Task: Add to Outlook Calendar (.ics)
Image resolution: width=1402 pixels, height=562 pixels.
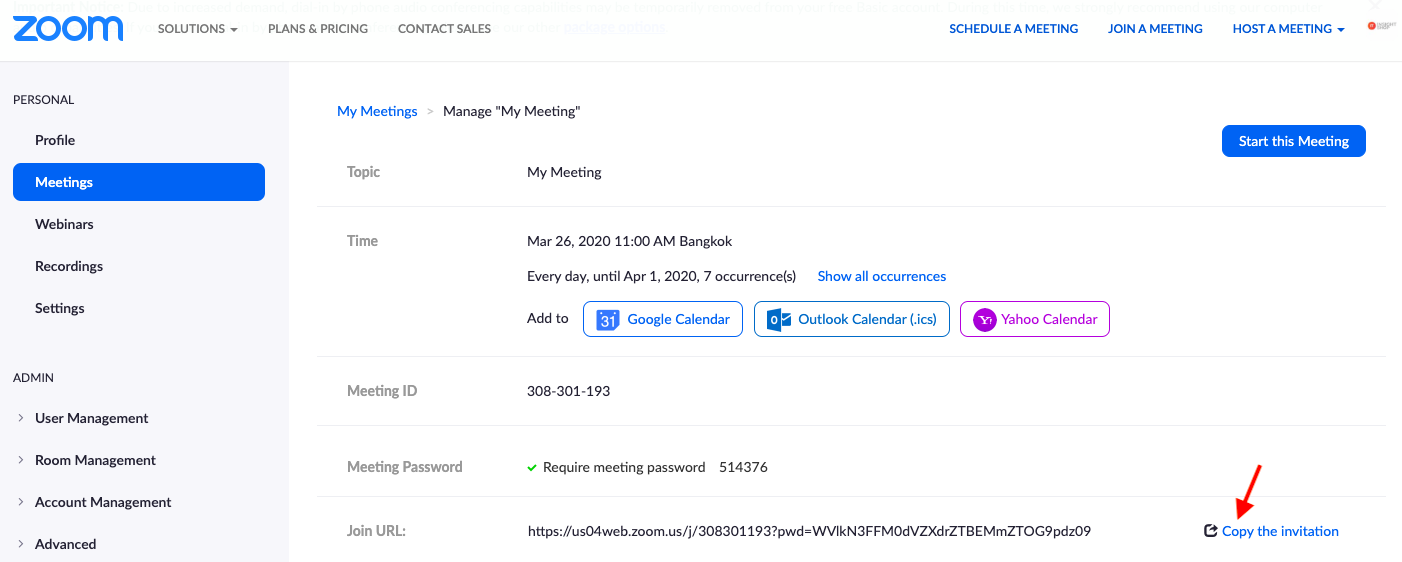Action: (852, 320)
